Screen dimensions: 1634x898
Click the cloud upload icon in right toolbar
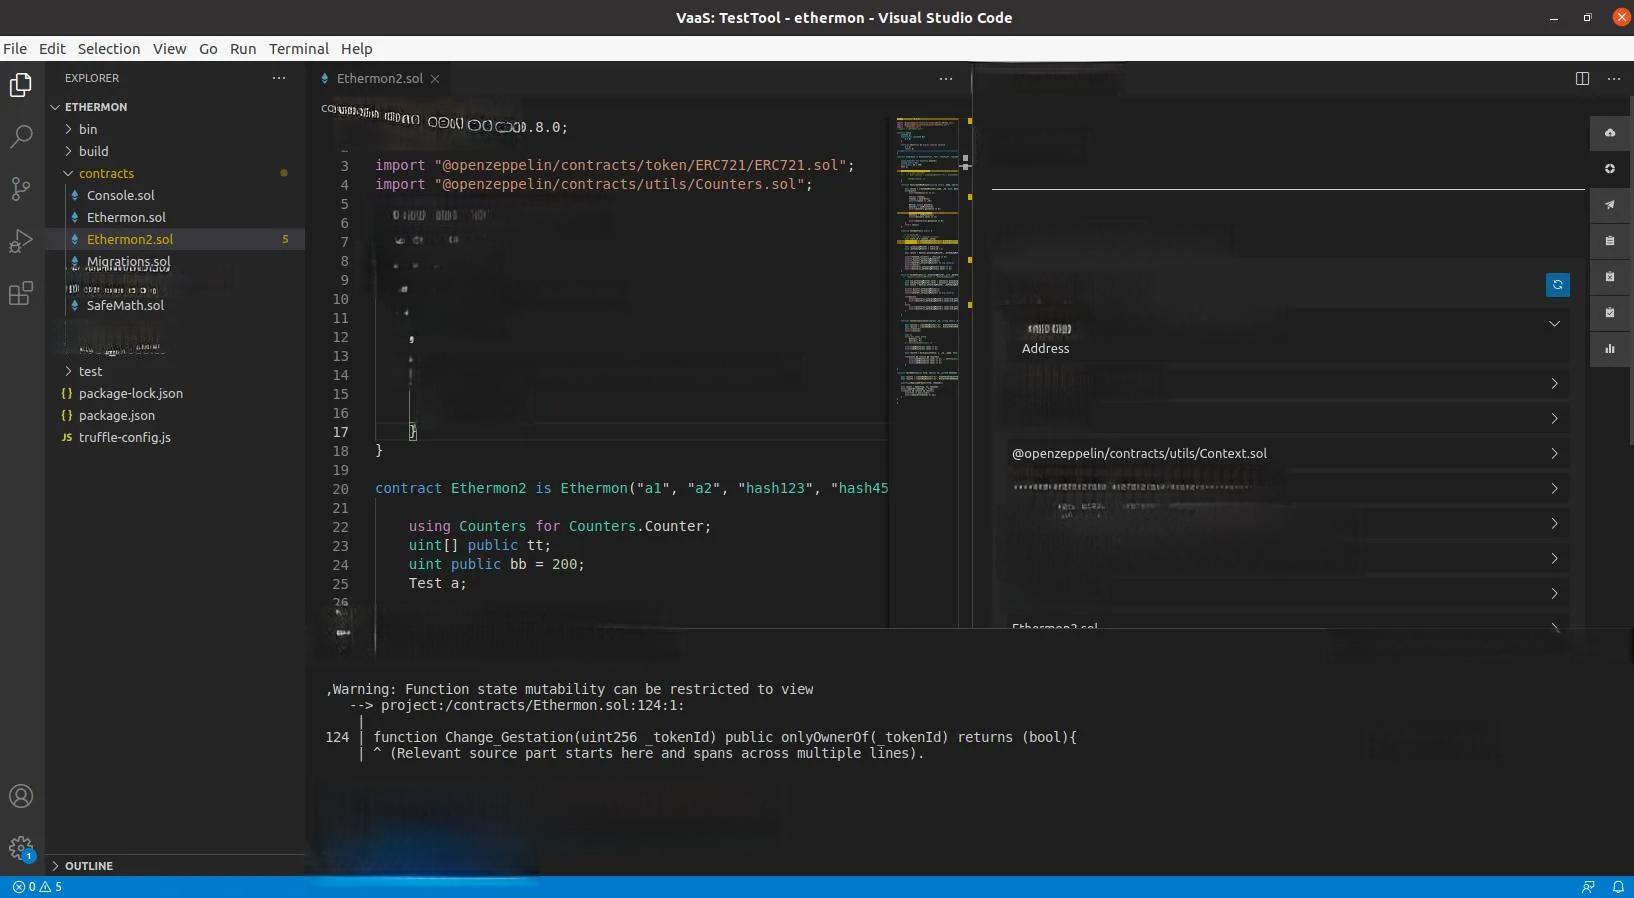point(1610,133)
